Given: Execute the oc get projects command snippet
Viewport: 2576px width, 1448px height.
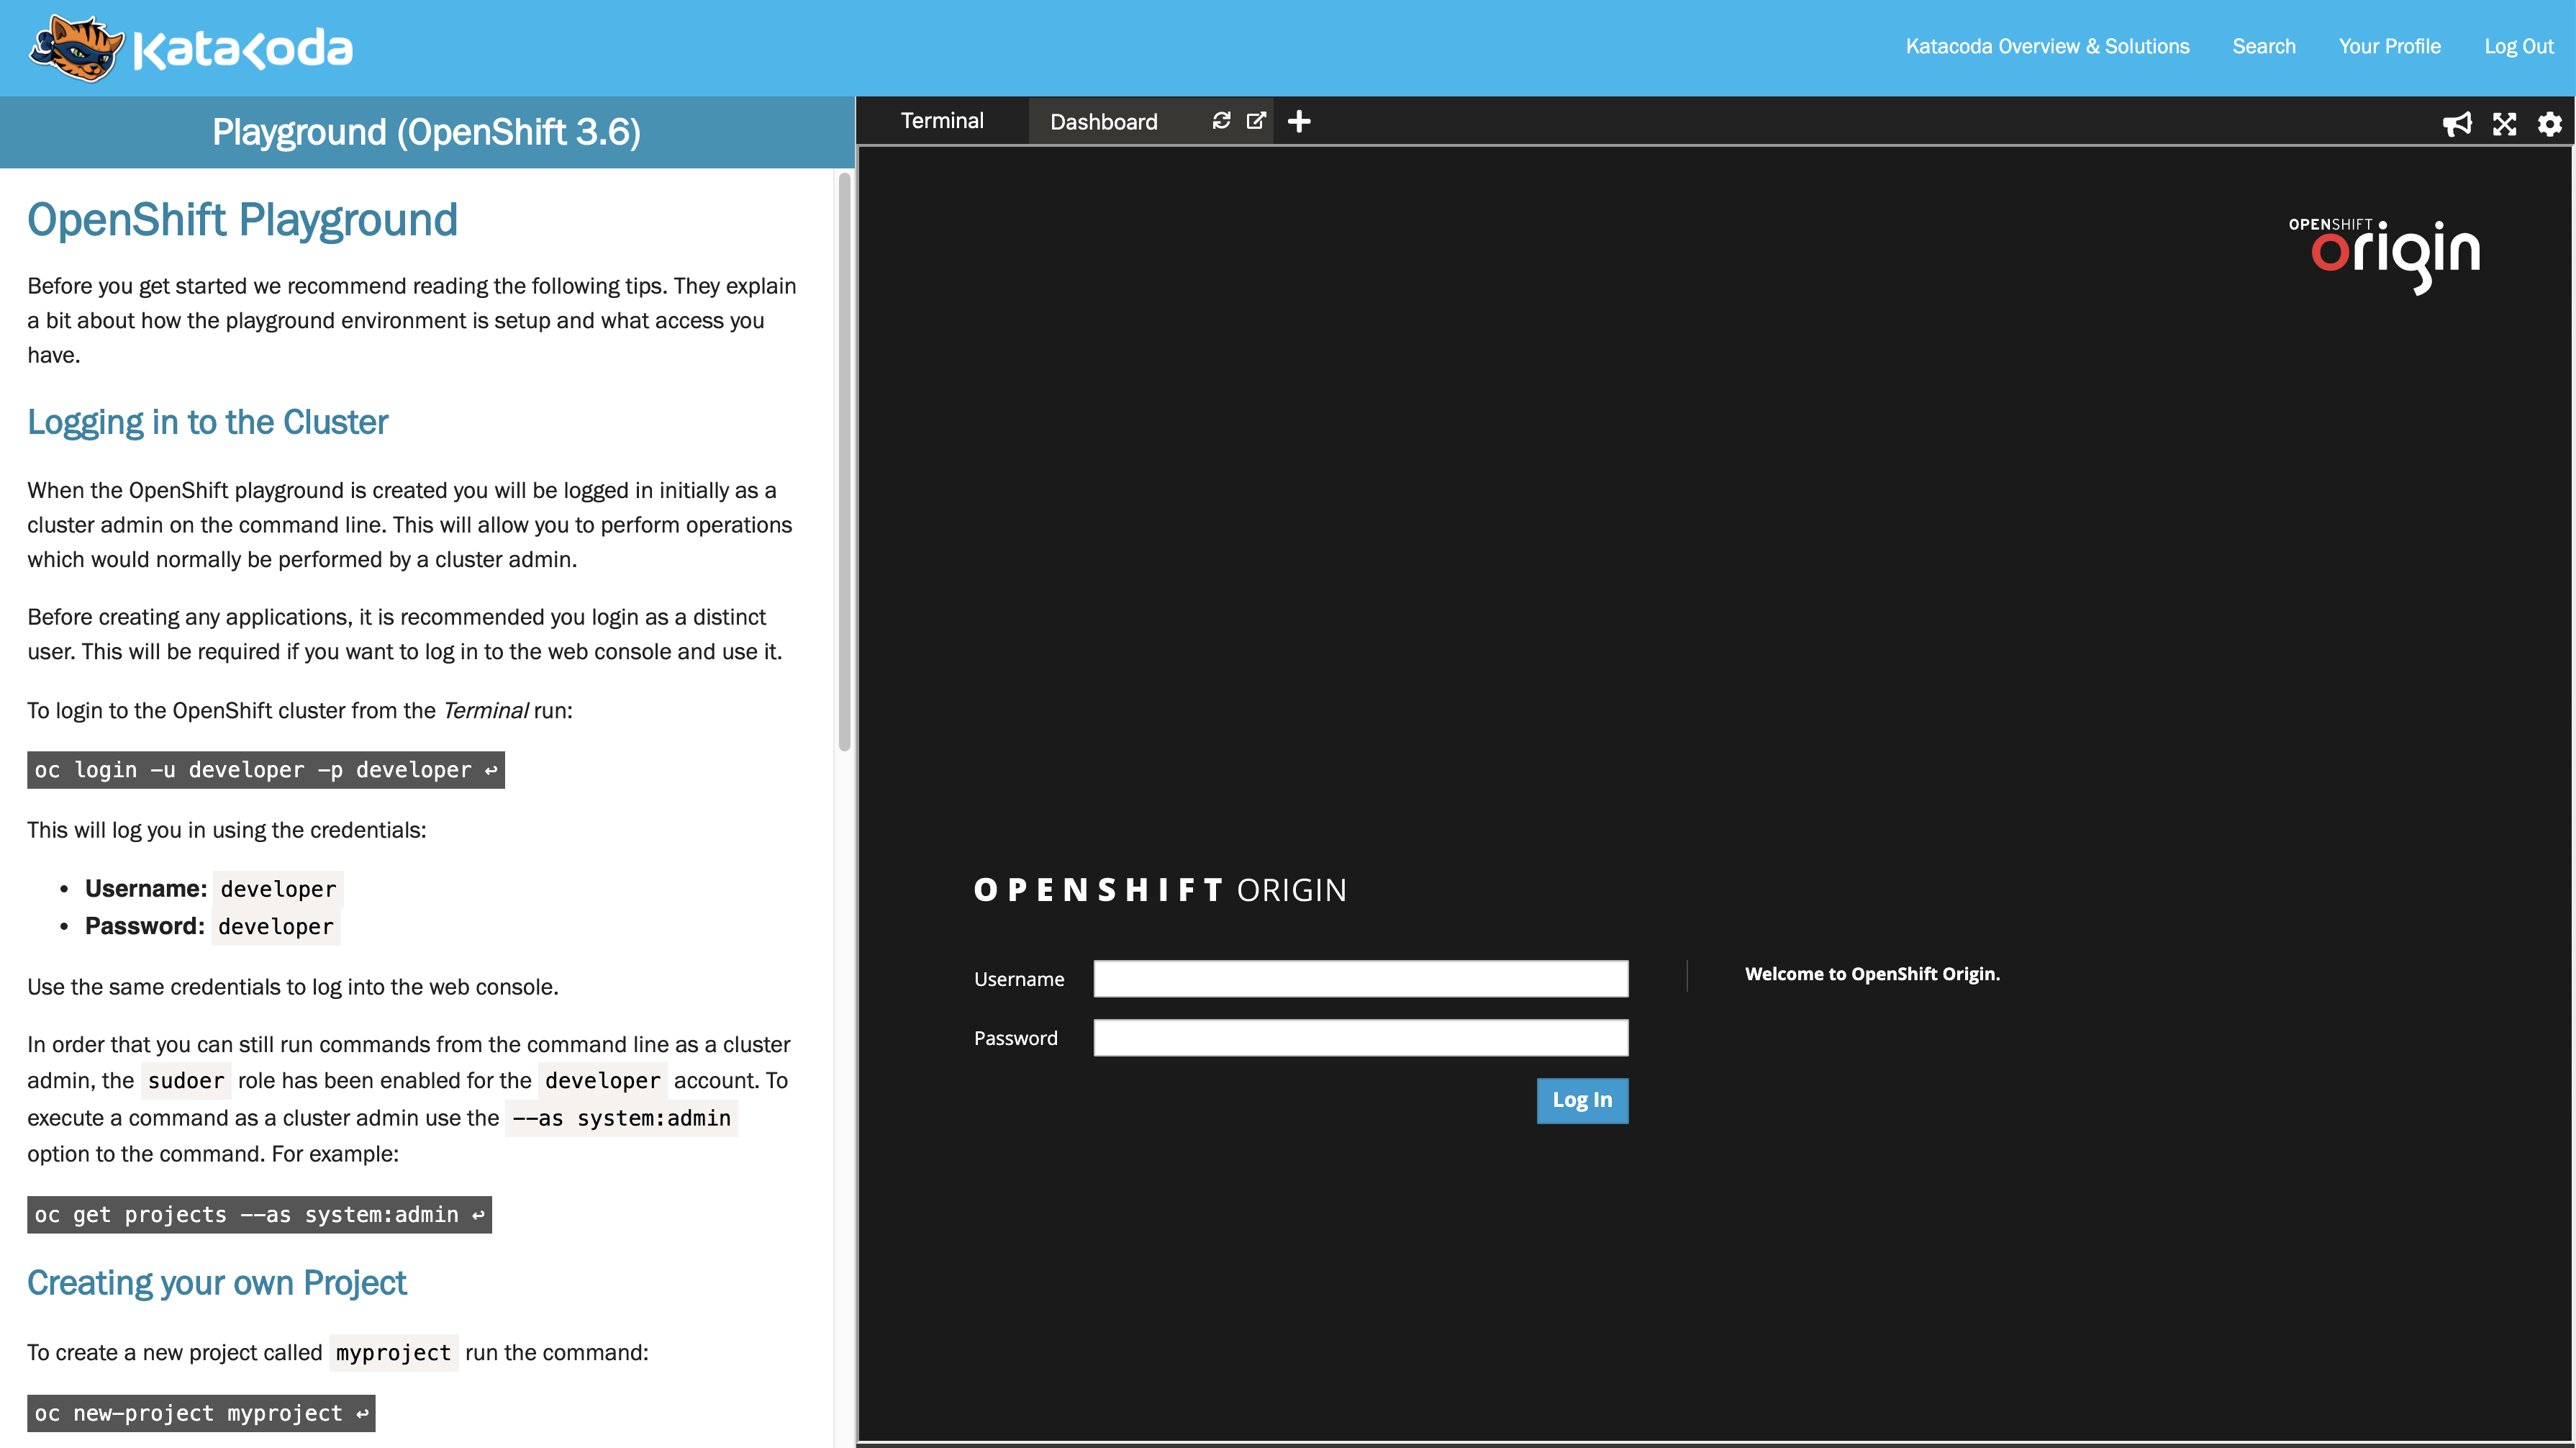Looking at the screenshot, I should click(259, 1214).
